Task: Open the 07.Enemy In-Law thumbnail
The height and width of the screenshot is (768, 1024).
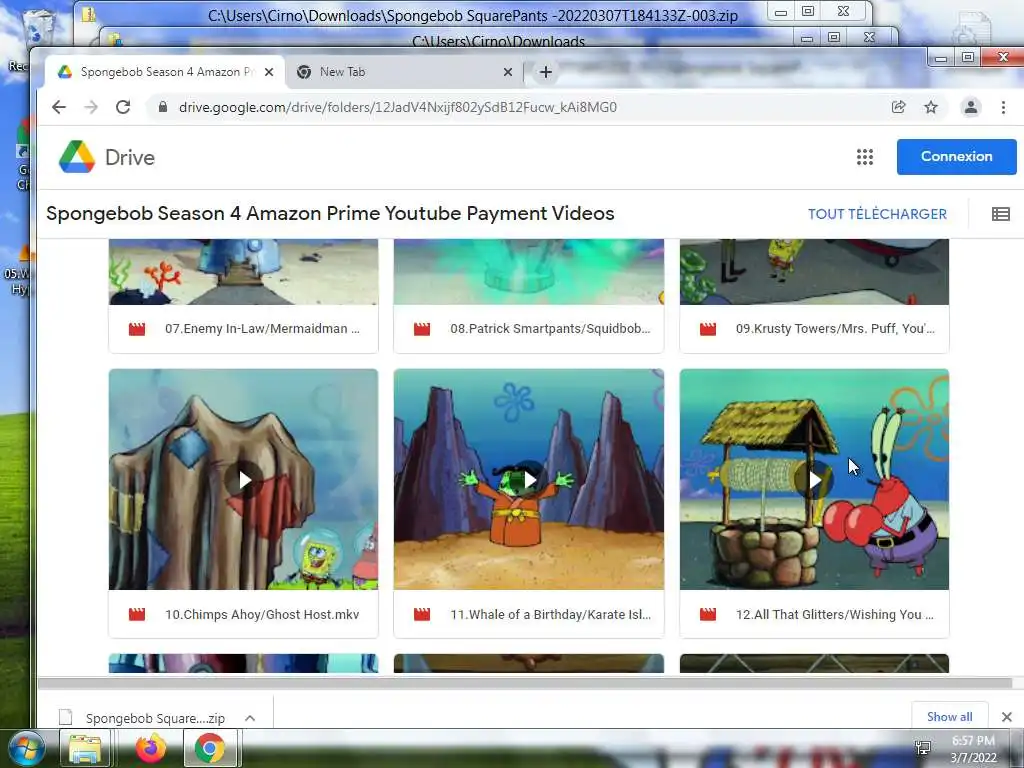Action: 243,272
